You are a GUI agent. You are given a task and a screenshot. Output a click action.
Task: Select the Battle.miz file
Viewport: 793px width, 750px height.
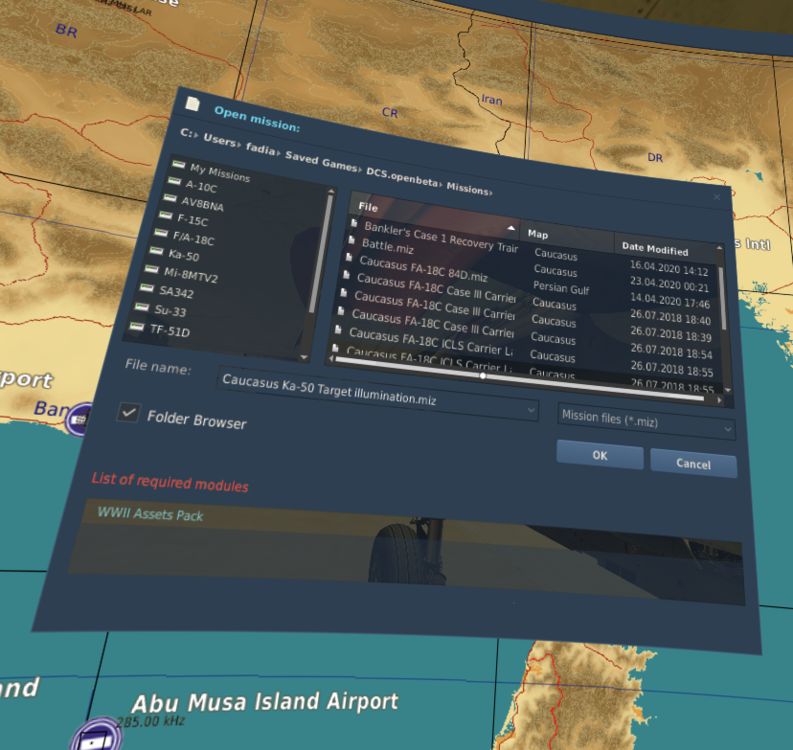pyautogui.click(x=387, y=246)
